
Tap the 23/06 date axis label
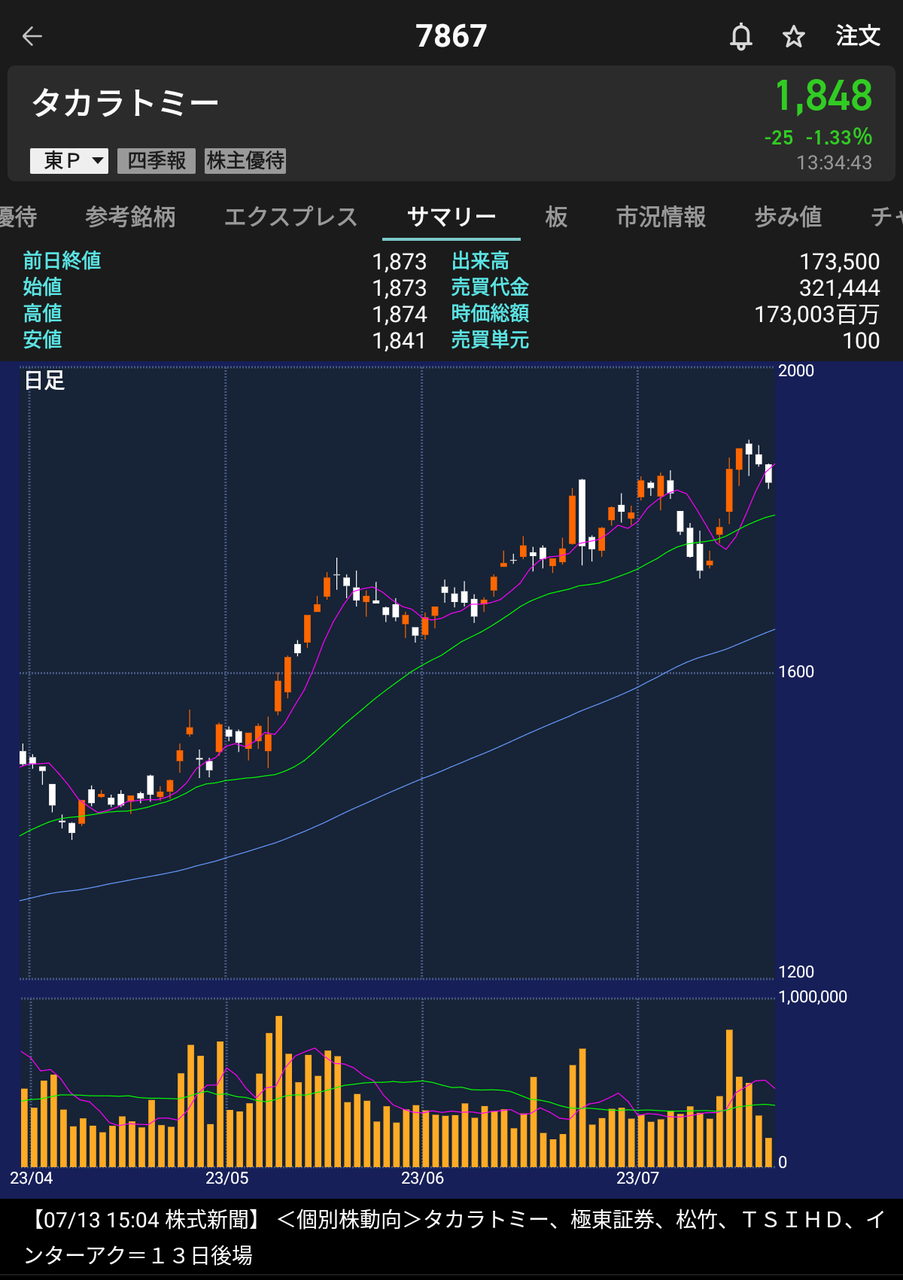tap(421, 1178)
